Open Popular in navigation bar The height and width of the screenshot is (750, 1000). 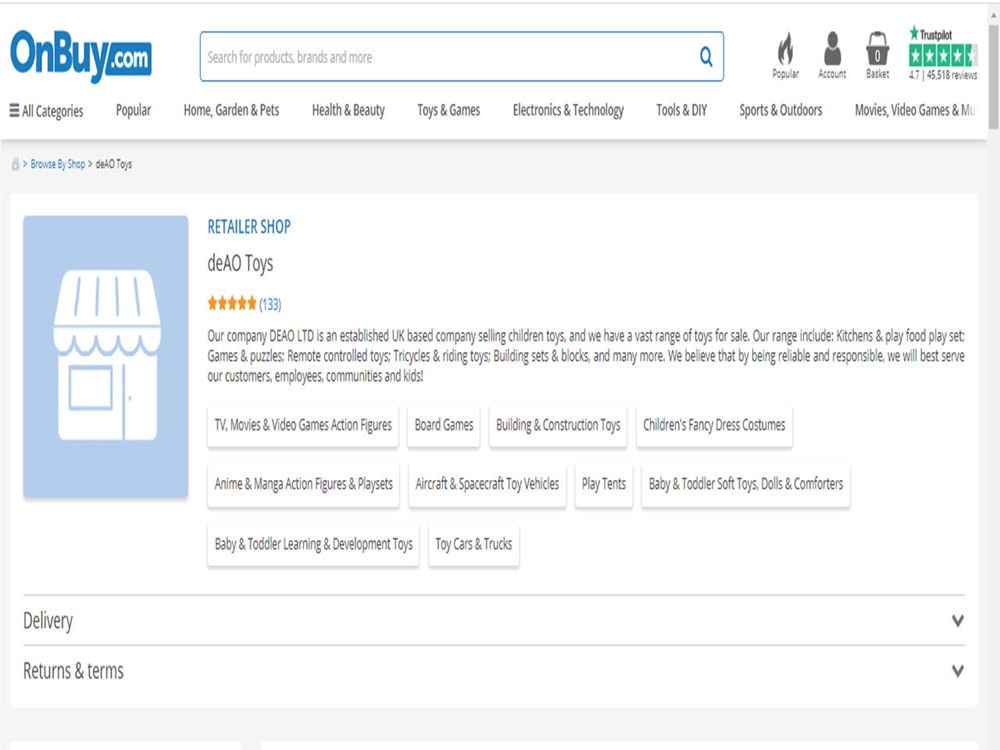click(x=133, y=110)
